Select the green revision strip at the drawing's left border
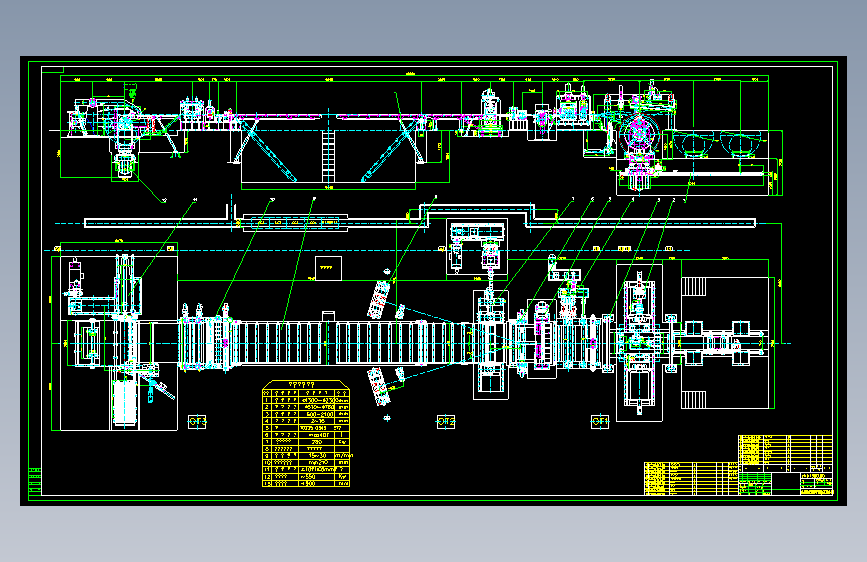 [x=35, y=481]
